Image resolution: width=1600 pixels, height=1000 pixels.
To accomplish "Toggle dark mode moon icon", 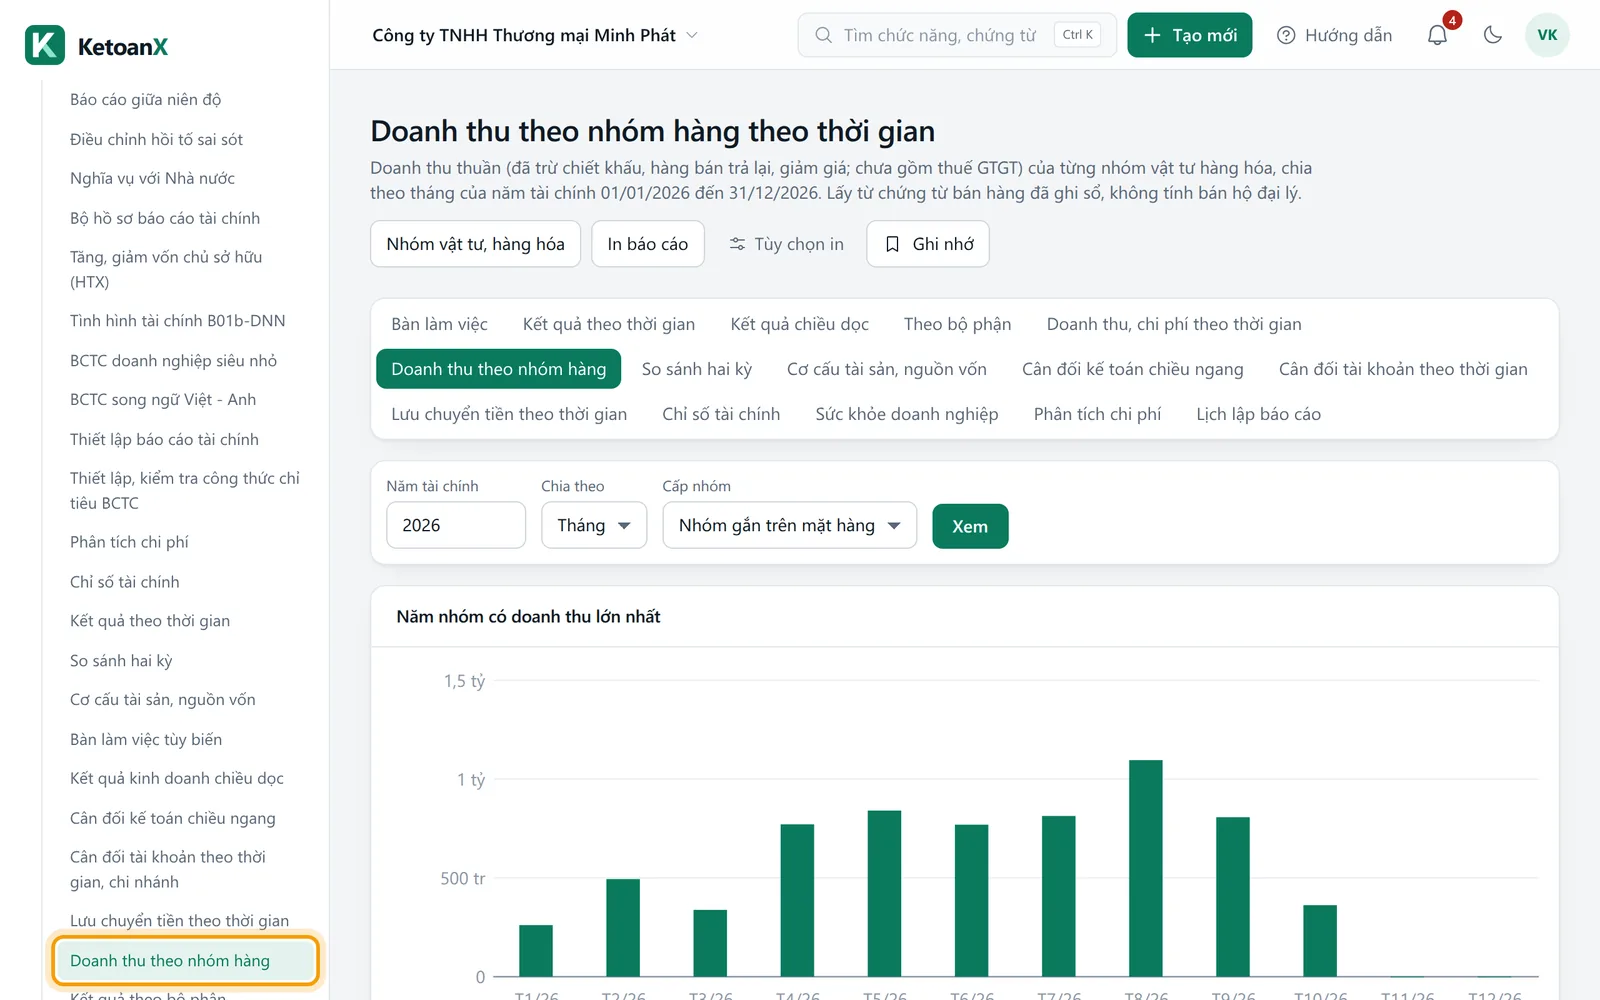I will point(1493,35).
